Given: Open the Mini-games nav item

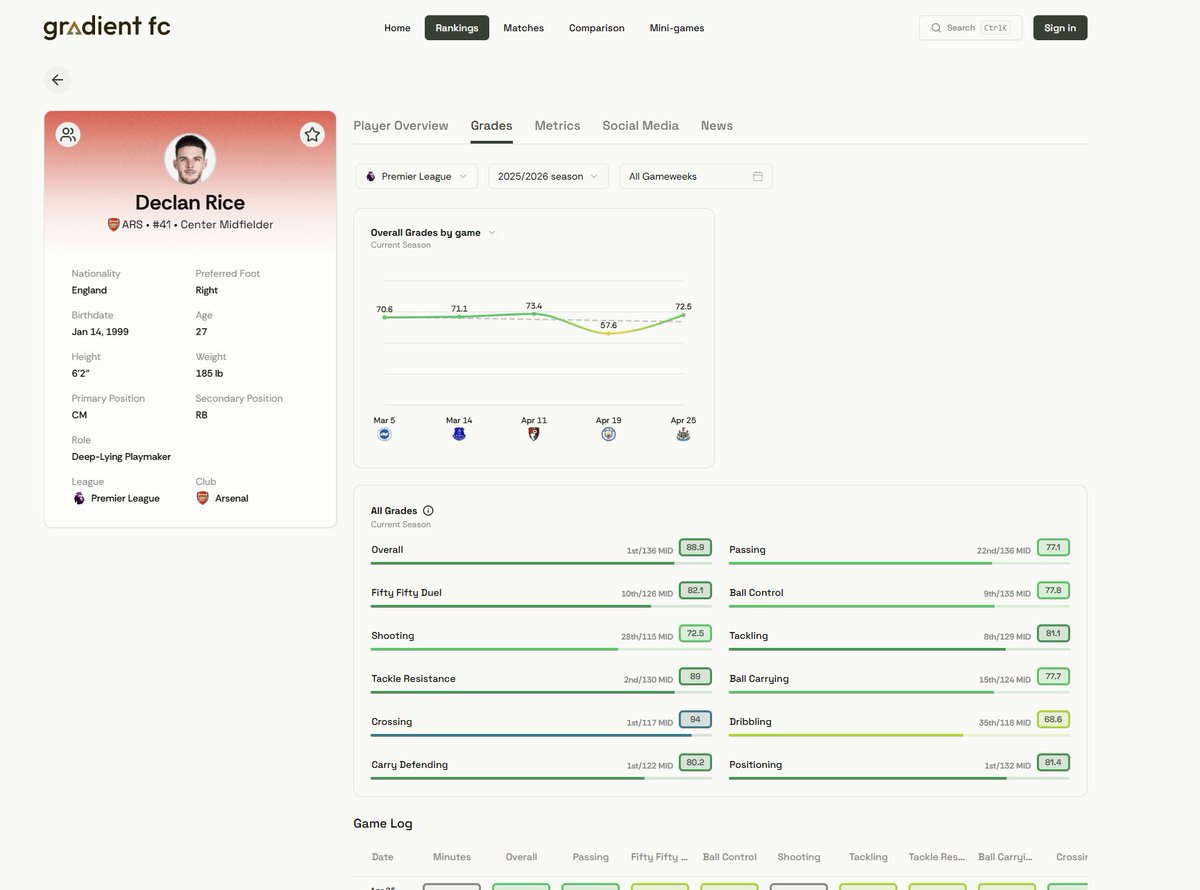Looking at the screenshot, I should 677,28.
